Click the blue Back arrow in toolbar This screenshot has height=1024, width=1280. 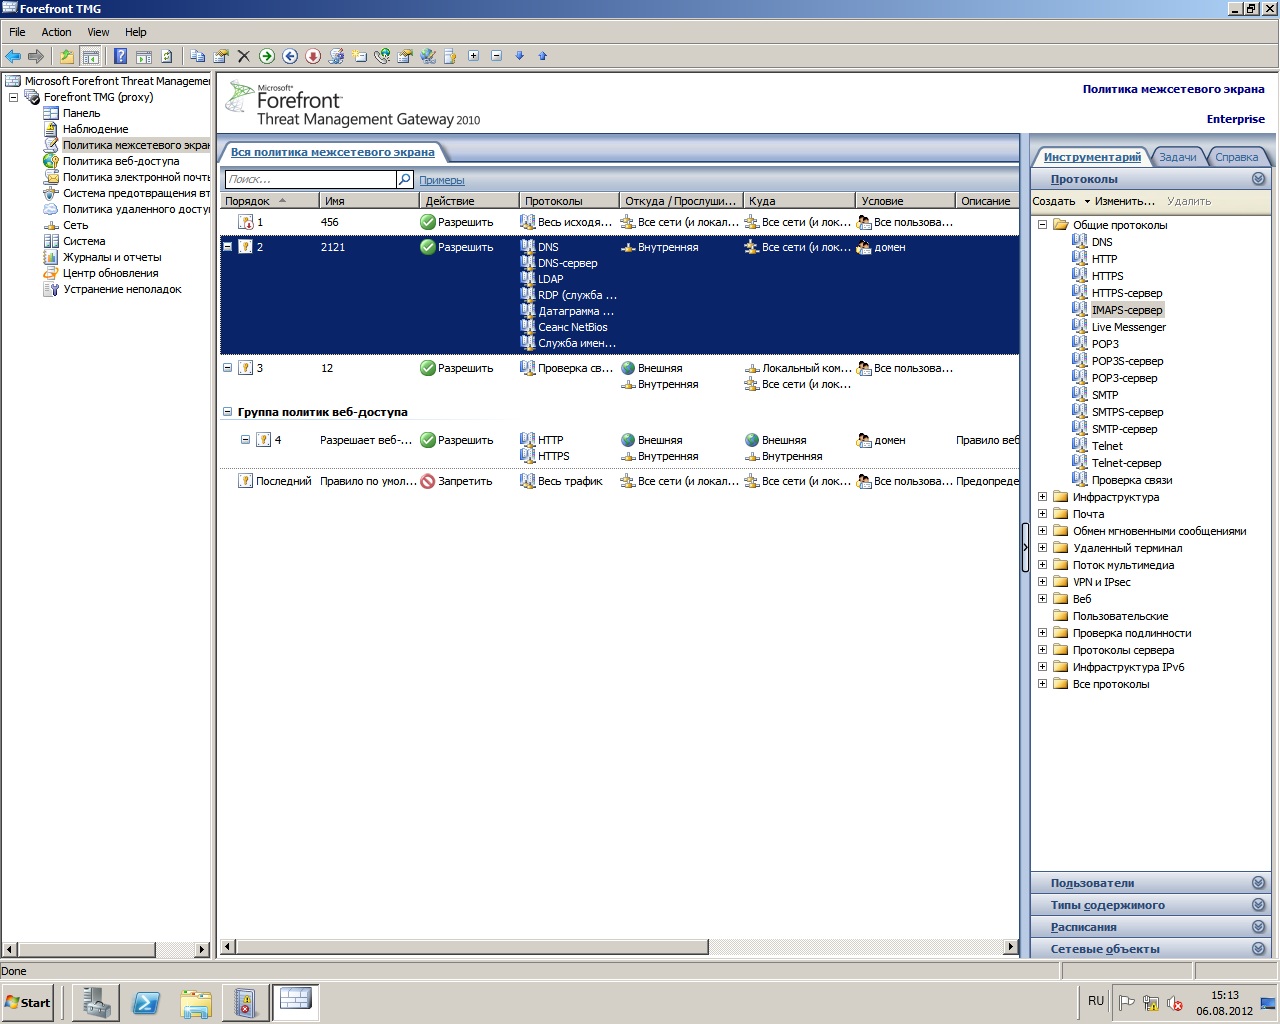click(x=13, y=56)
